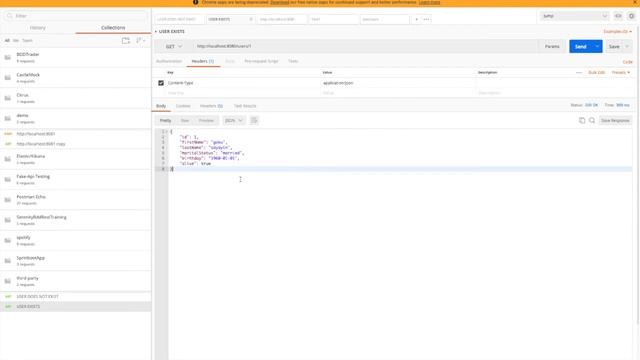Click the request URL input field
This screenshot has width=640, height=360.
tap(365, 47)
